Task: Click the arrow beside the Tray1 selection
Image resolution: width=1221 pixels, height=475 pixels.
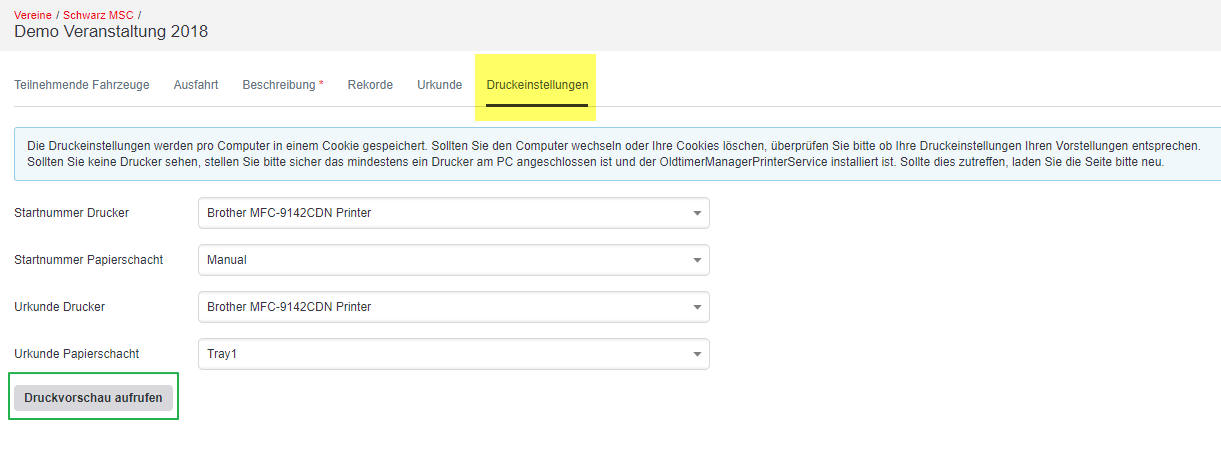Action: point(697,354)
